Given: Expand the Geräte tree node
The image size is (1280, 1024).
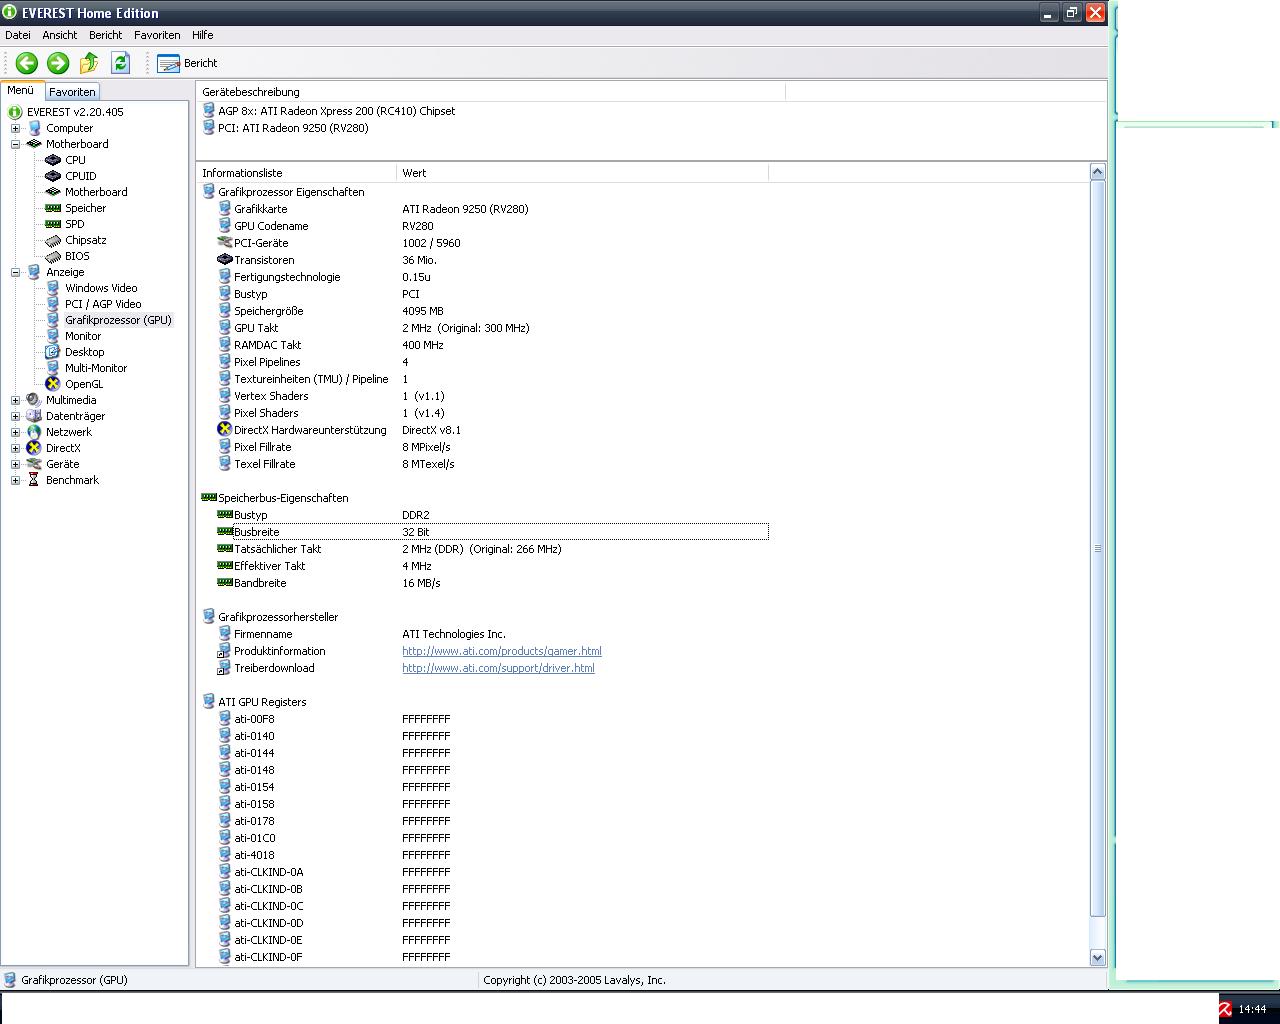Looking at the screenshot, I should pos(15,464).
